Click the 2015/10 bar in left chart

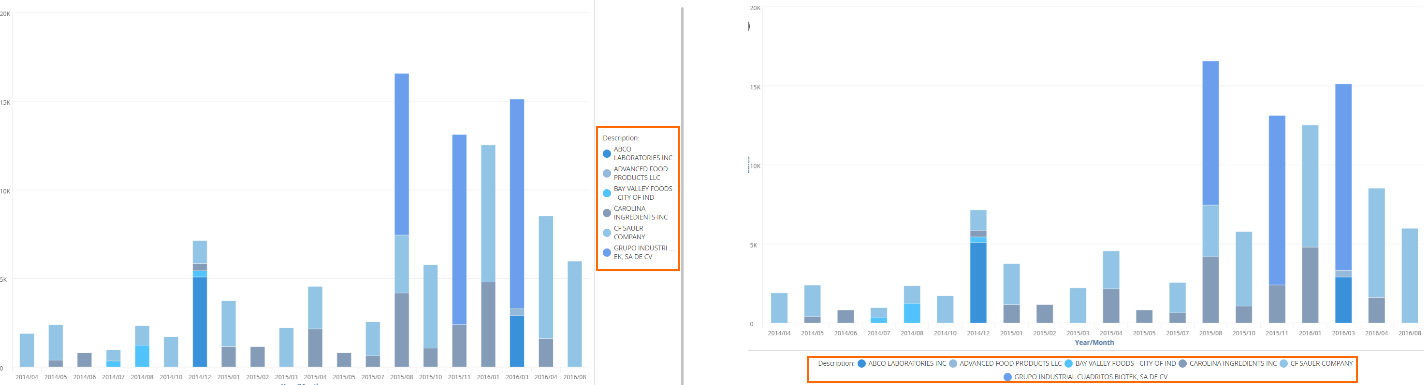point(430,316)
